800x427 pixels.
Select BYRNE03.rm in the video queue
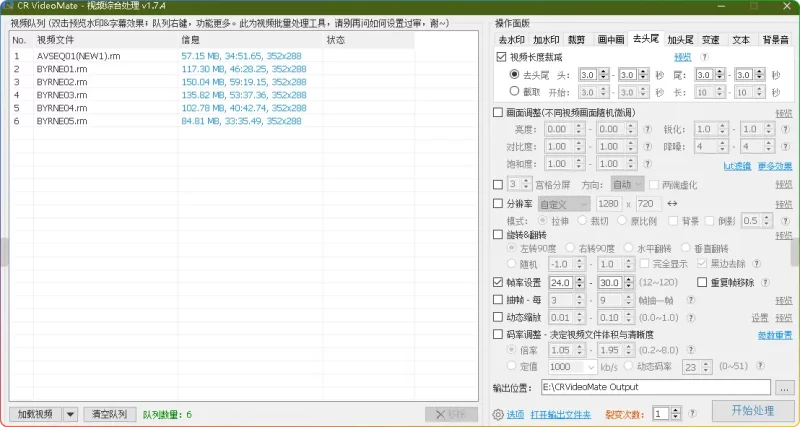[x=62, y=95]
